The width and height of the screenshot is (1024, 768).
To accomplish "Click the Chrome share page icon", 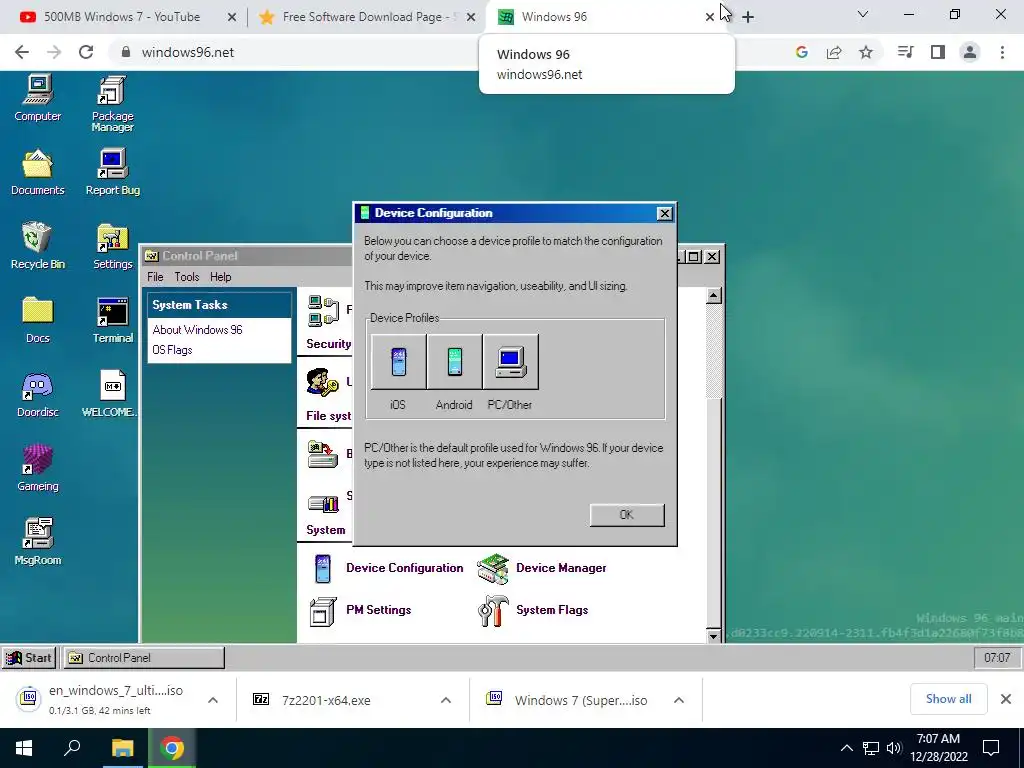I will click(834, 52).
